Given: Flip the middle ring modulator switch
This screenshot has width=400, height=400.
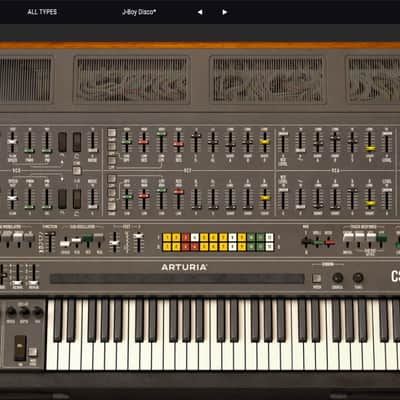Looking at the screenshot, I should 18,237.
